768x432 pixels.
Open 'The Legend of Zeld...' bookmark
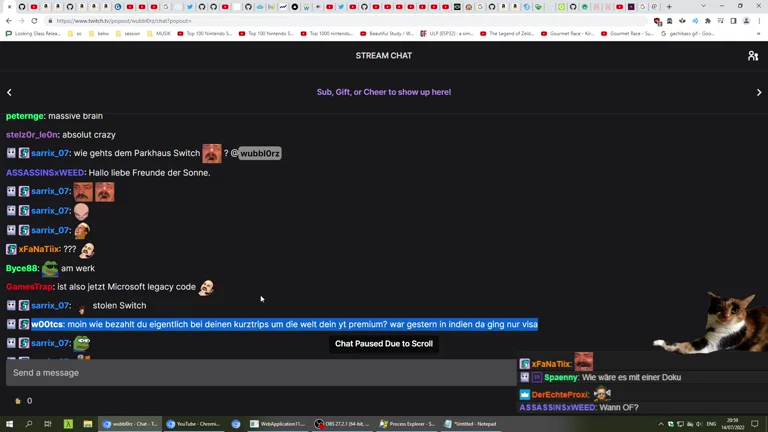507,34
